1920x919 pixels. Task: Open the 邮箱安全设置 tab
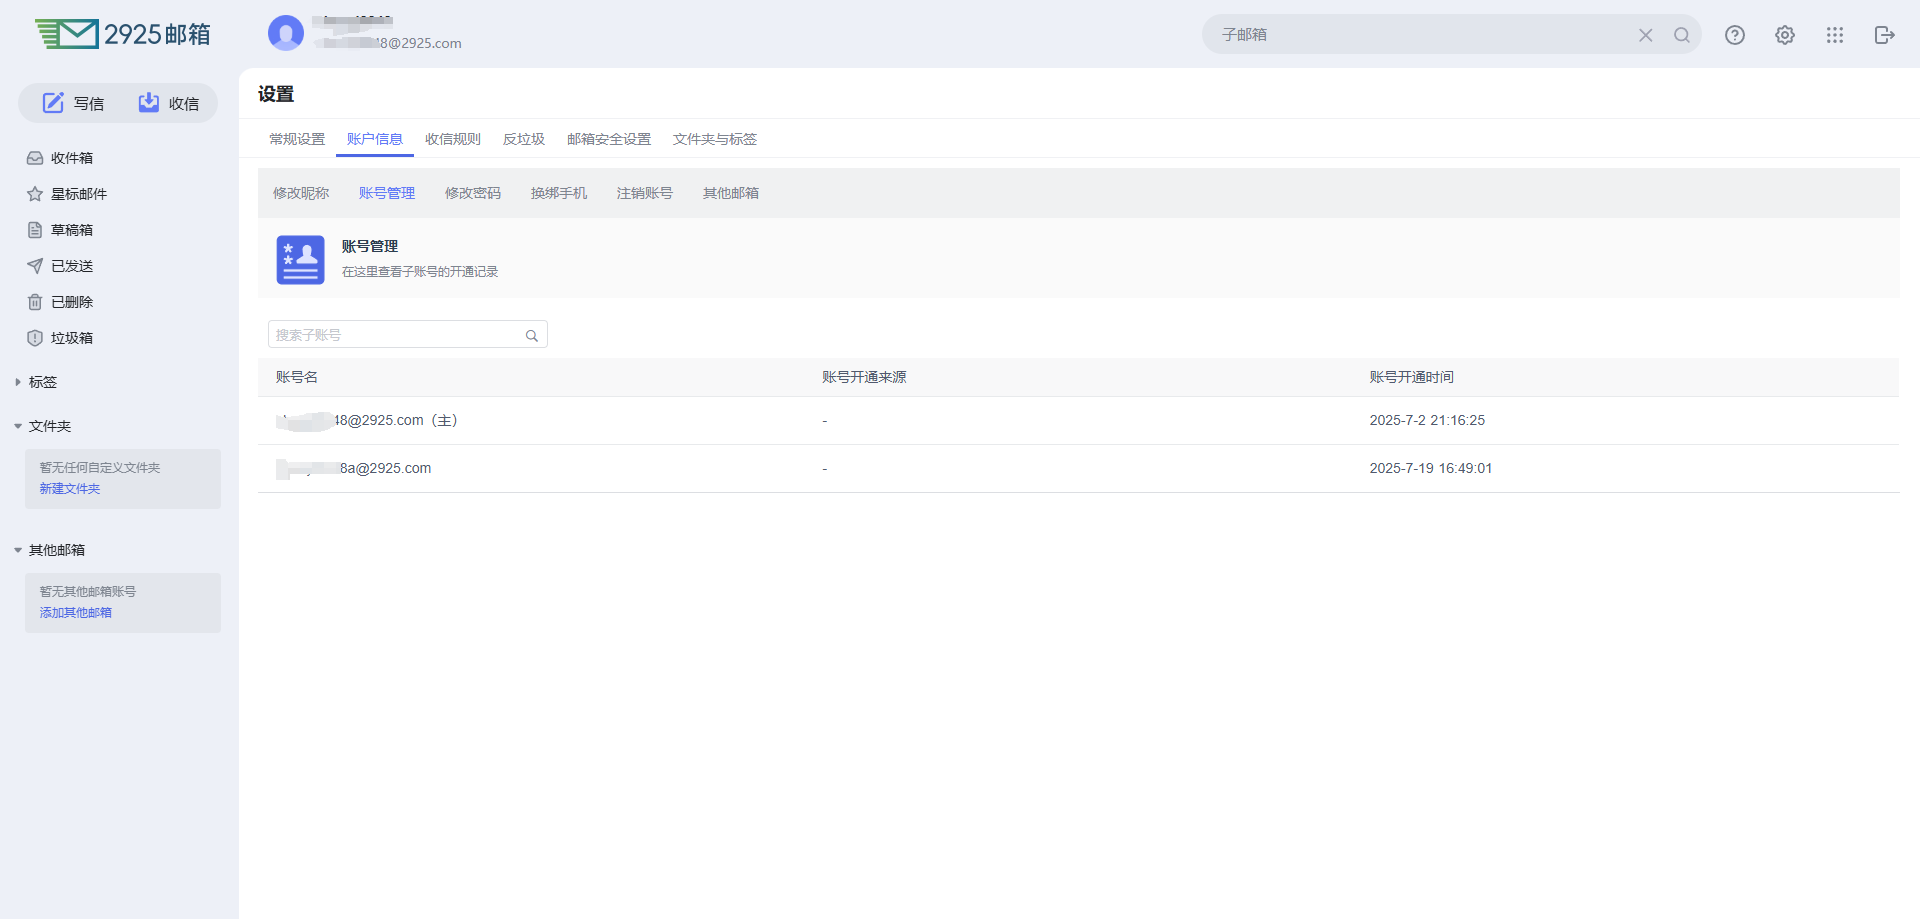click(608, 139)
